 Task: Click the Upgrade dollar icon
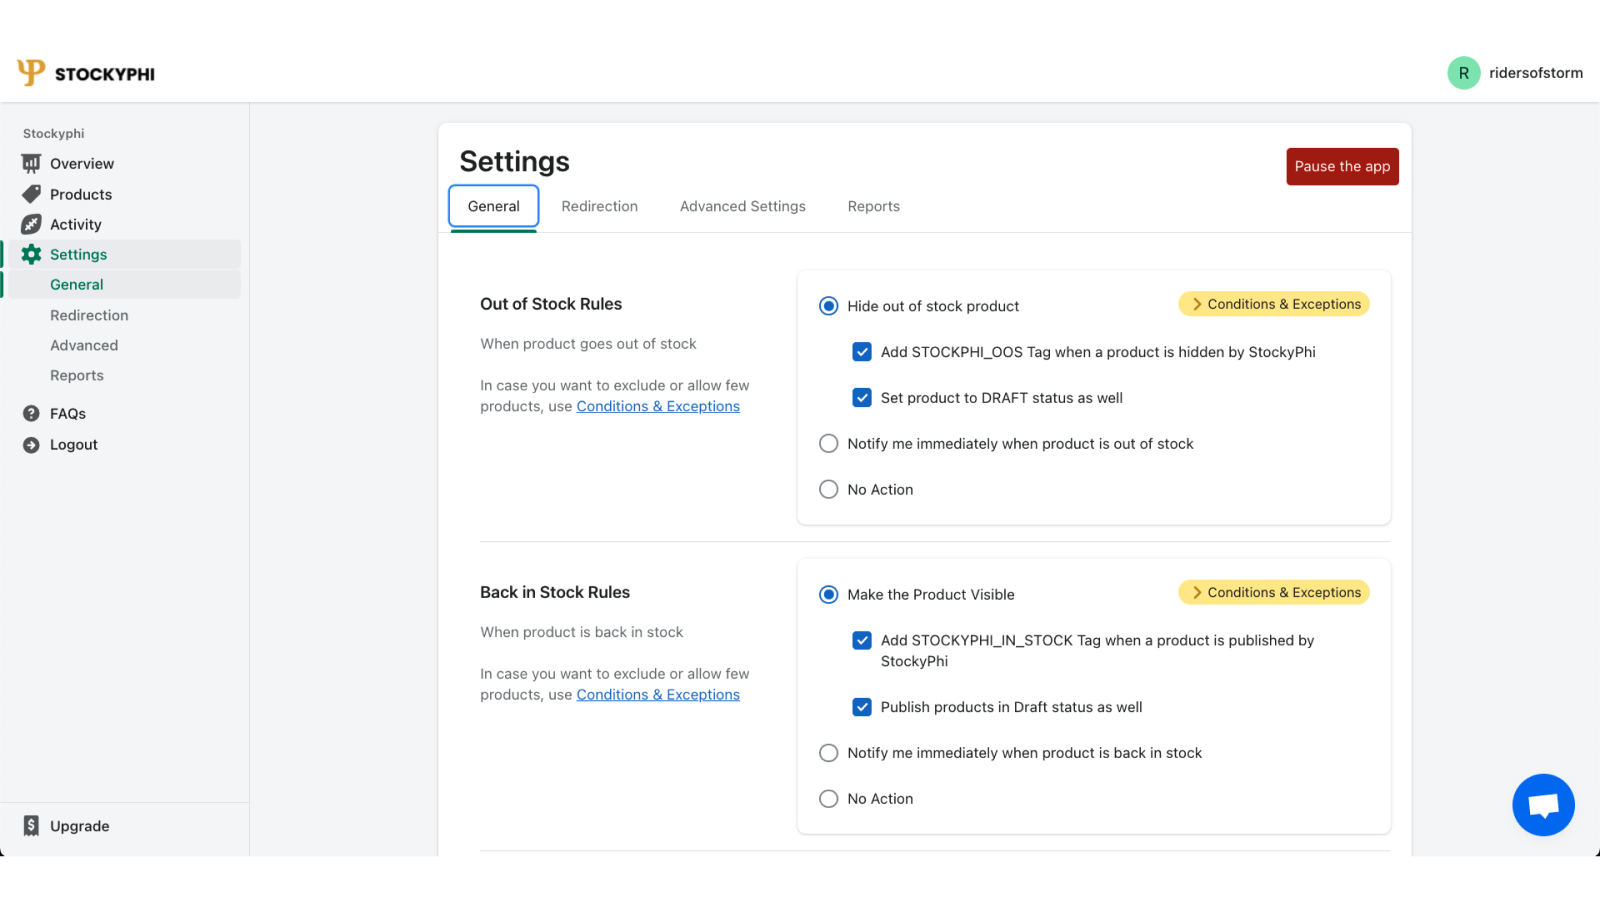click(x=32, y=826)
